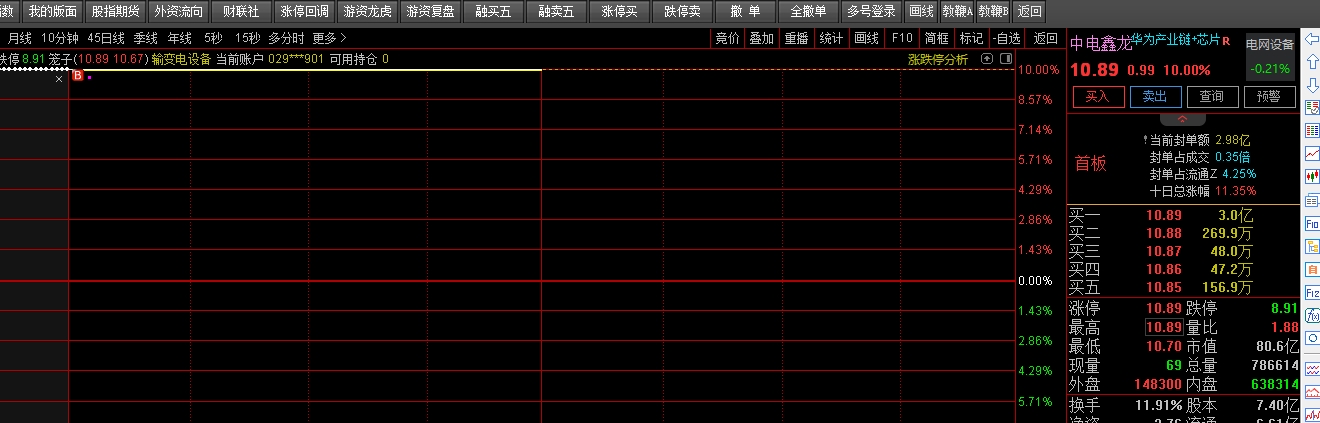Image resolution: width=1320 pixels, height=423 pixels.
Task: Click the red 买入 buy button
Action: pos(1097,97)
